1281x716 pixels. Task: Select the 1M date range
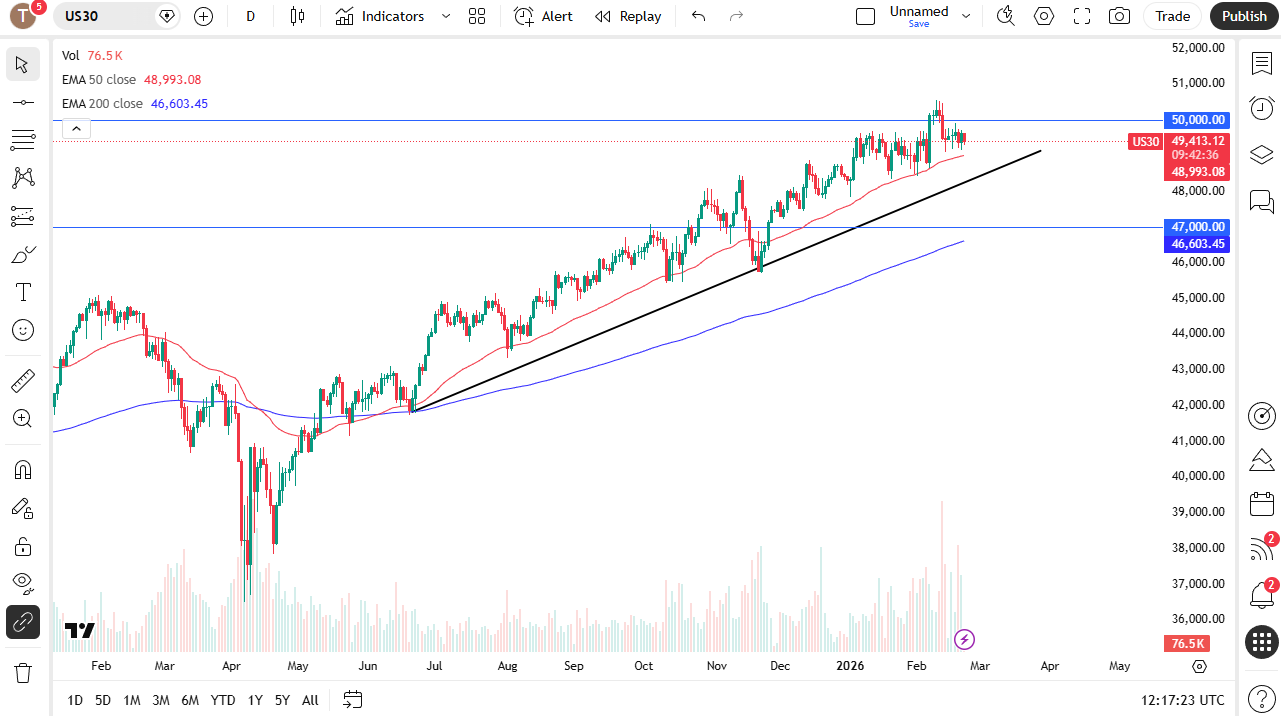(132, 700)
